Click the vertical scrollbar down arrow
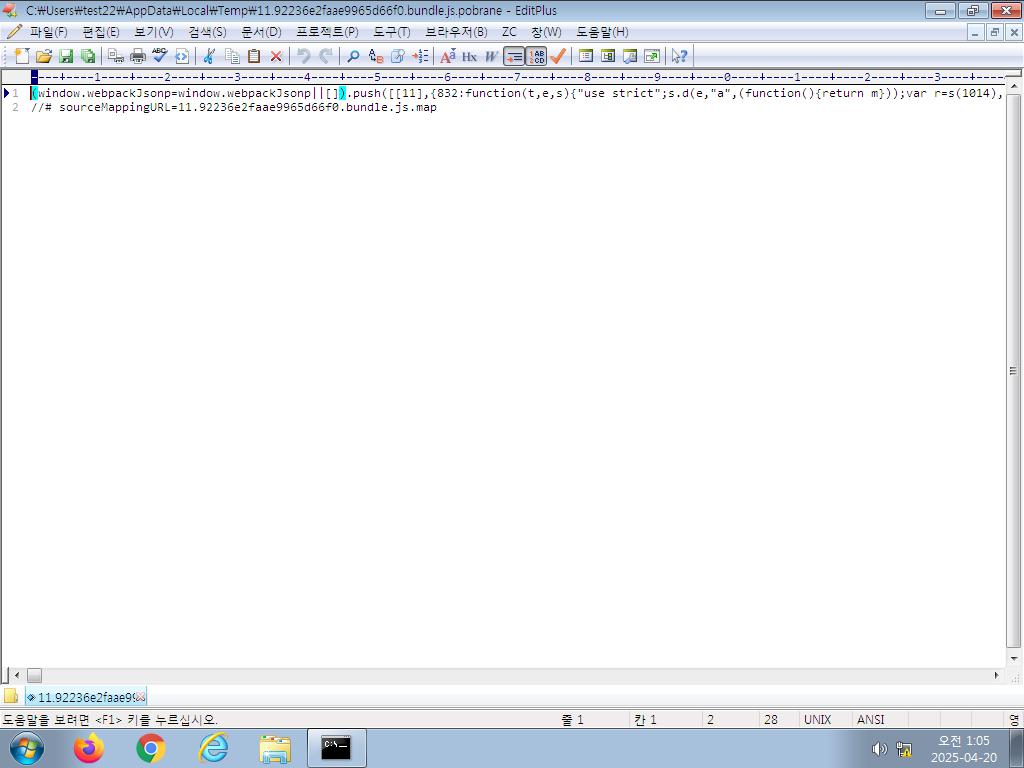 pos(1014,658)
